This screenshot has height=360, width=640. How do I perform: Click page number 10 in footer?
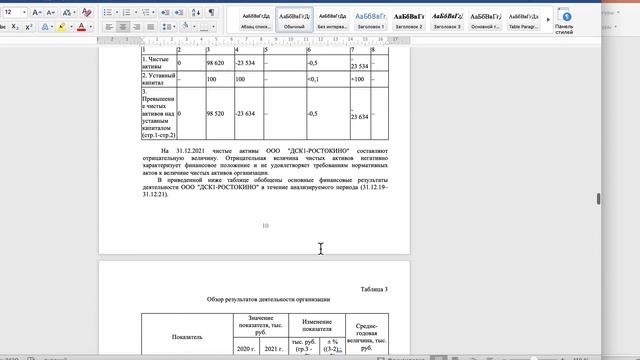pyautogui.click(x=265, y=226)
